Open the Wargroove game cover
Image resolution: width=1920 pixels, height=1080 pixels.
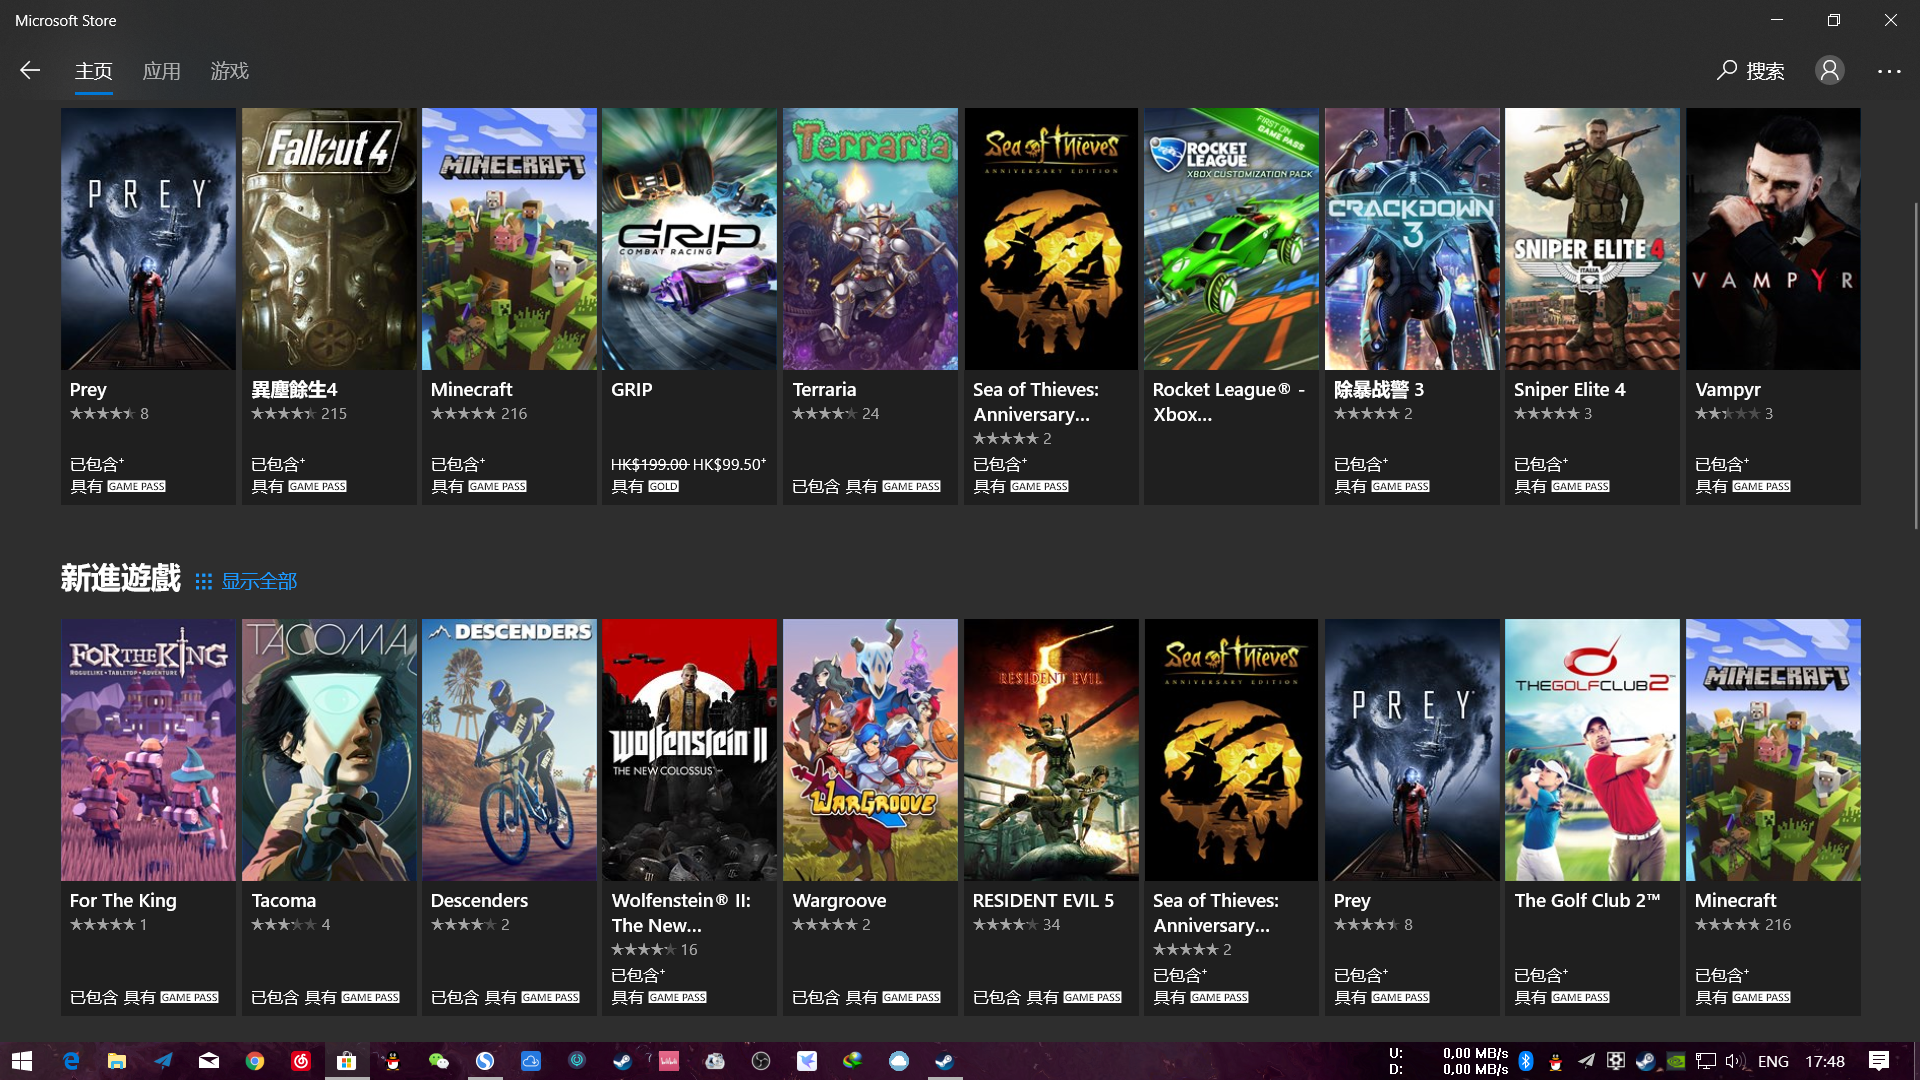click(870, 750)
